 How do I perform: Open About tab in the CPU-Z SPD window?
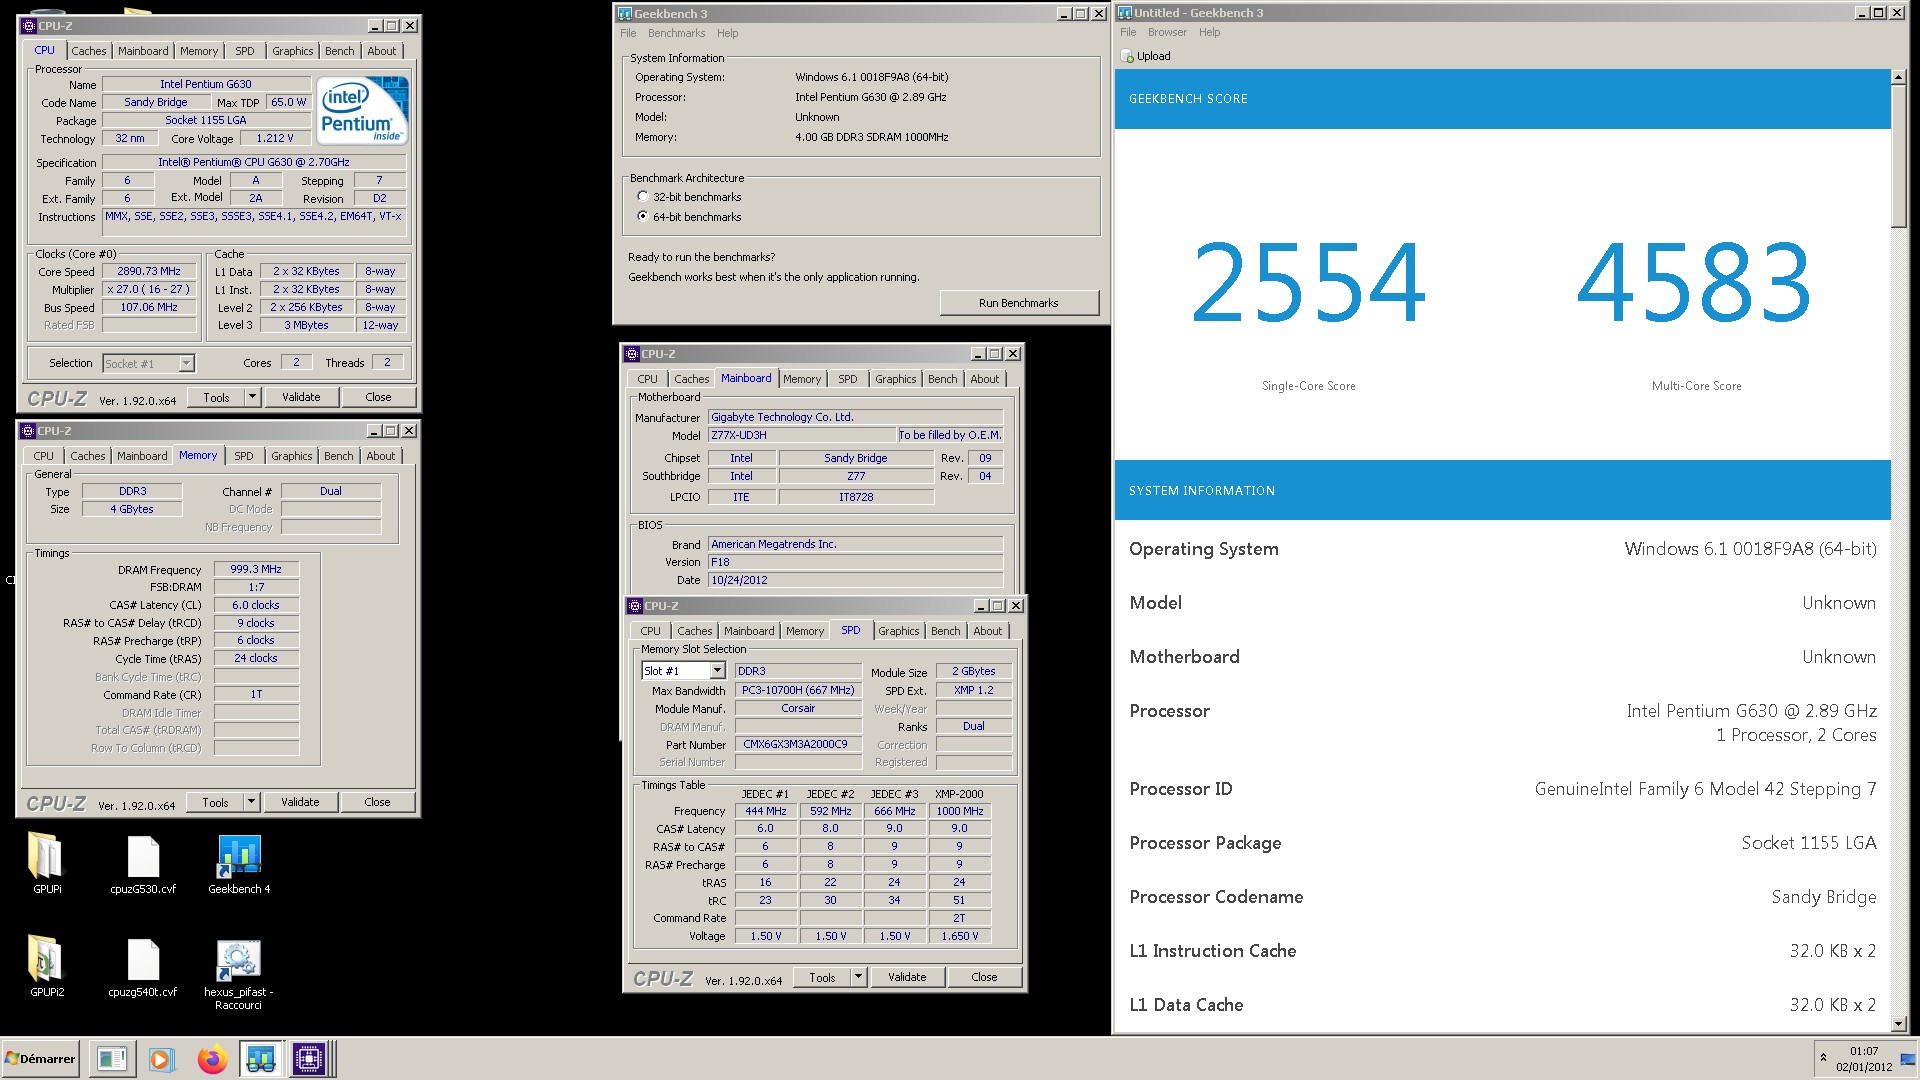point(987,631)
